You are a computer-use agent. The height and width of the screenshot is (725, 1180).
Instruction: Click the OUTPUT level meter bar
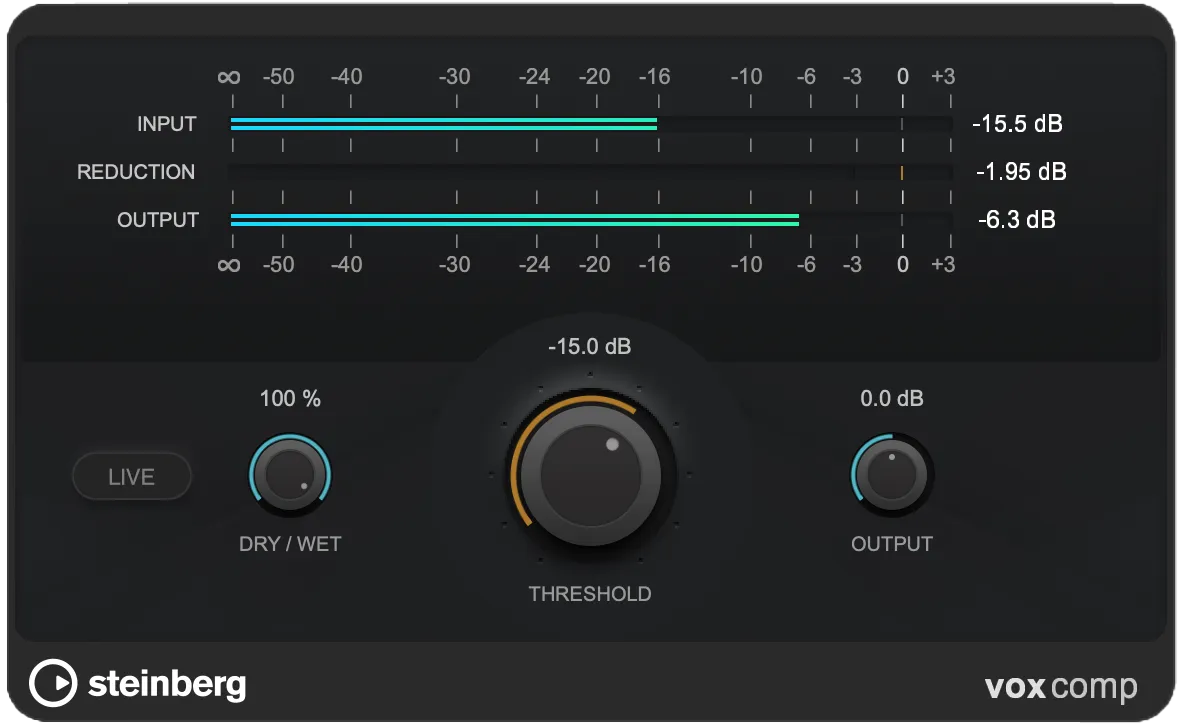590,220
